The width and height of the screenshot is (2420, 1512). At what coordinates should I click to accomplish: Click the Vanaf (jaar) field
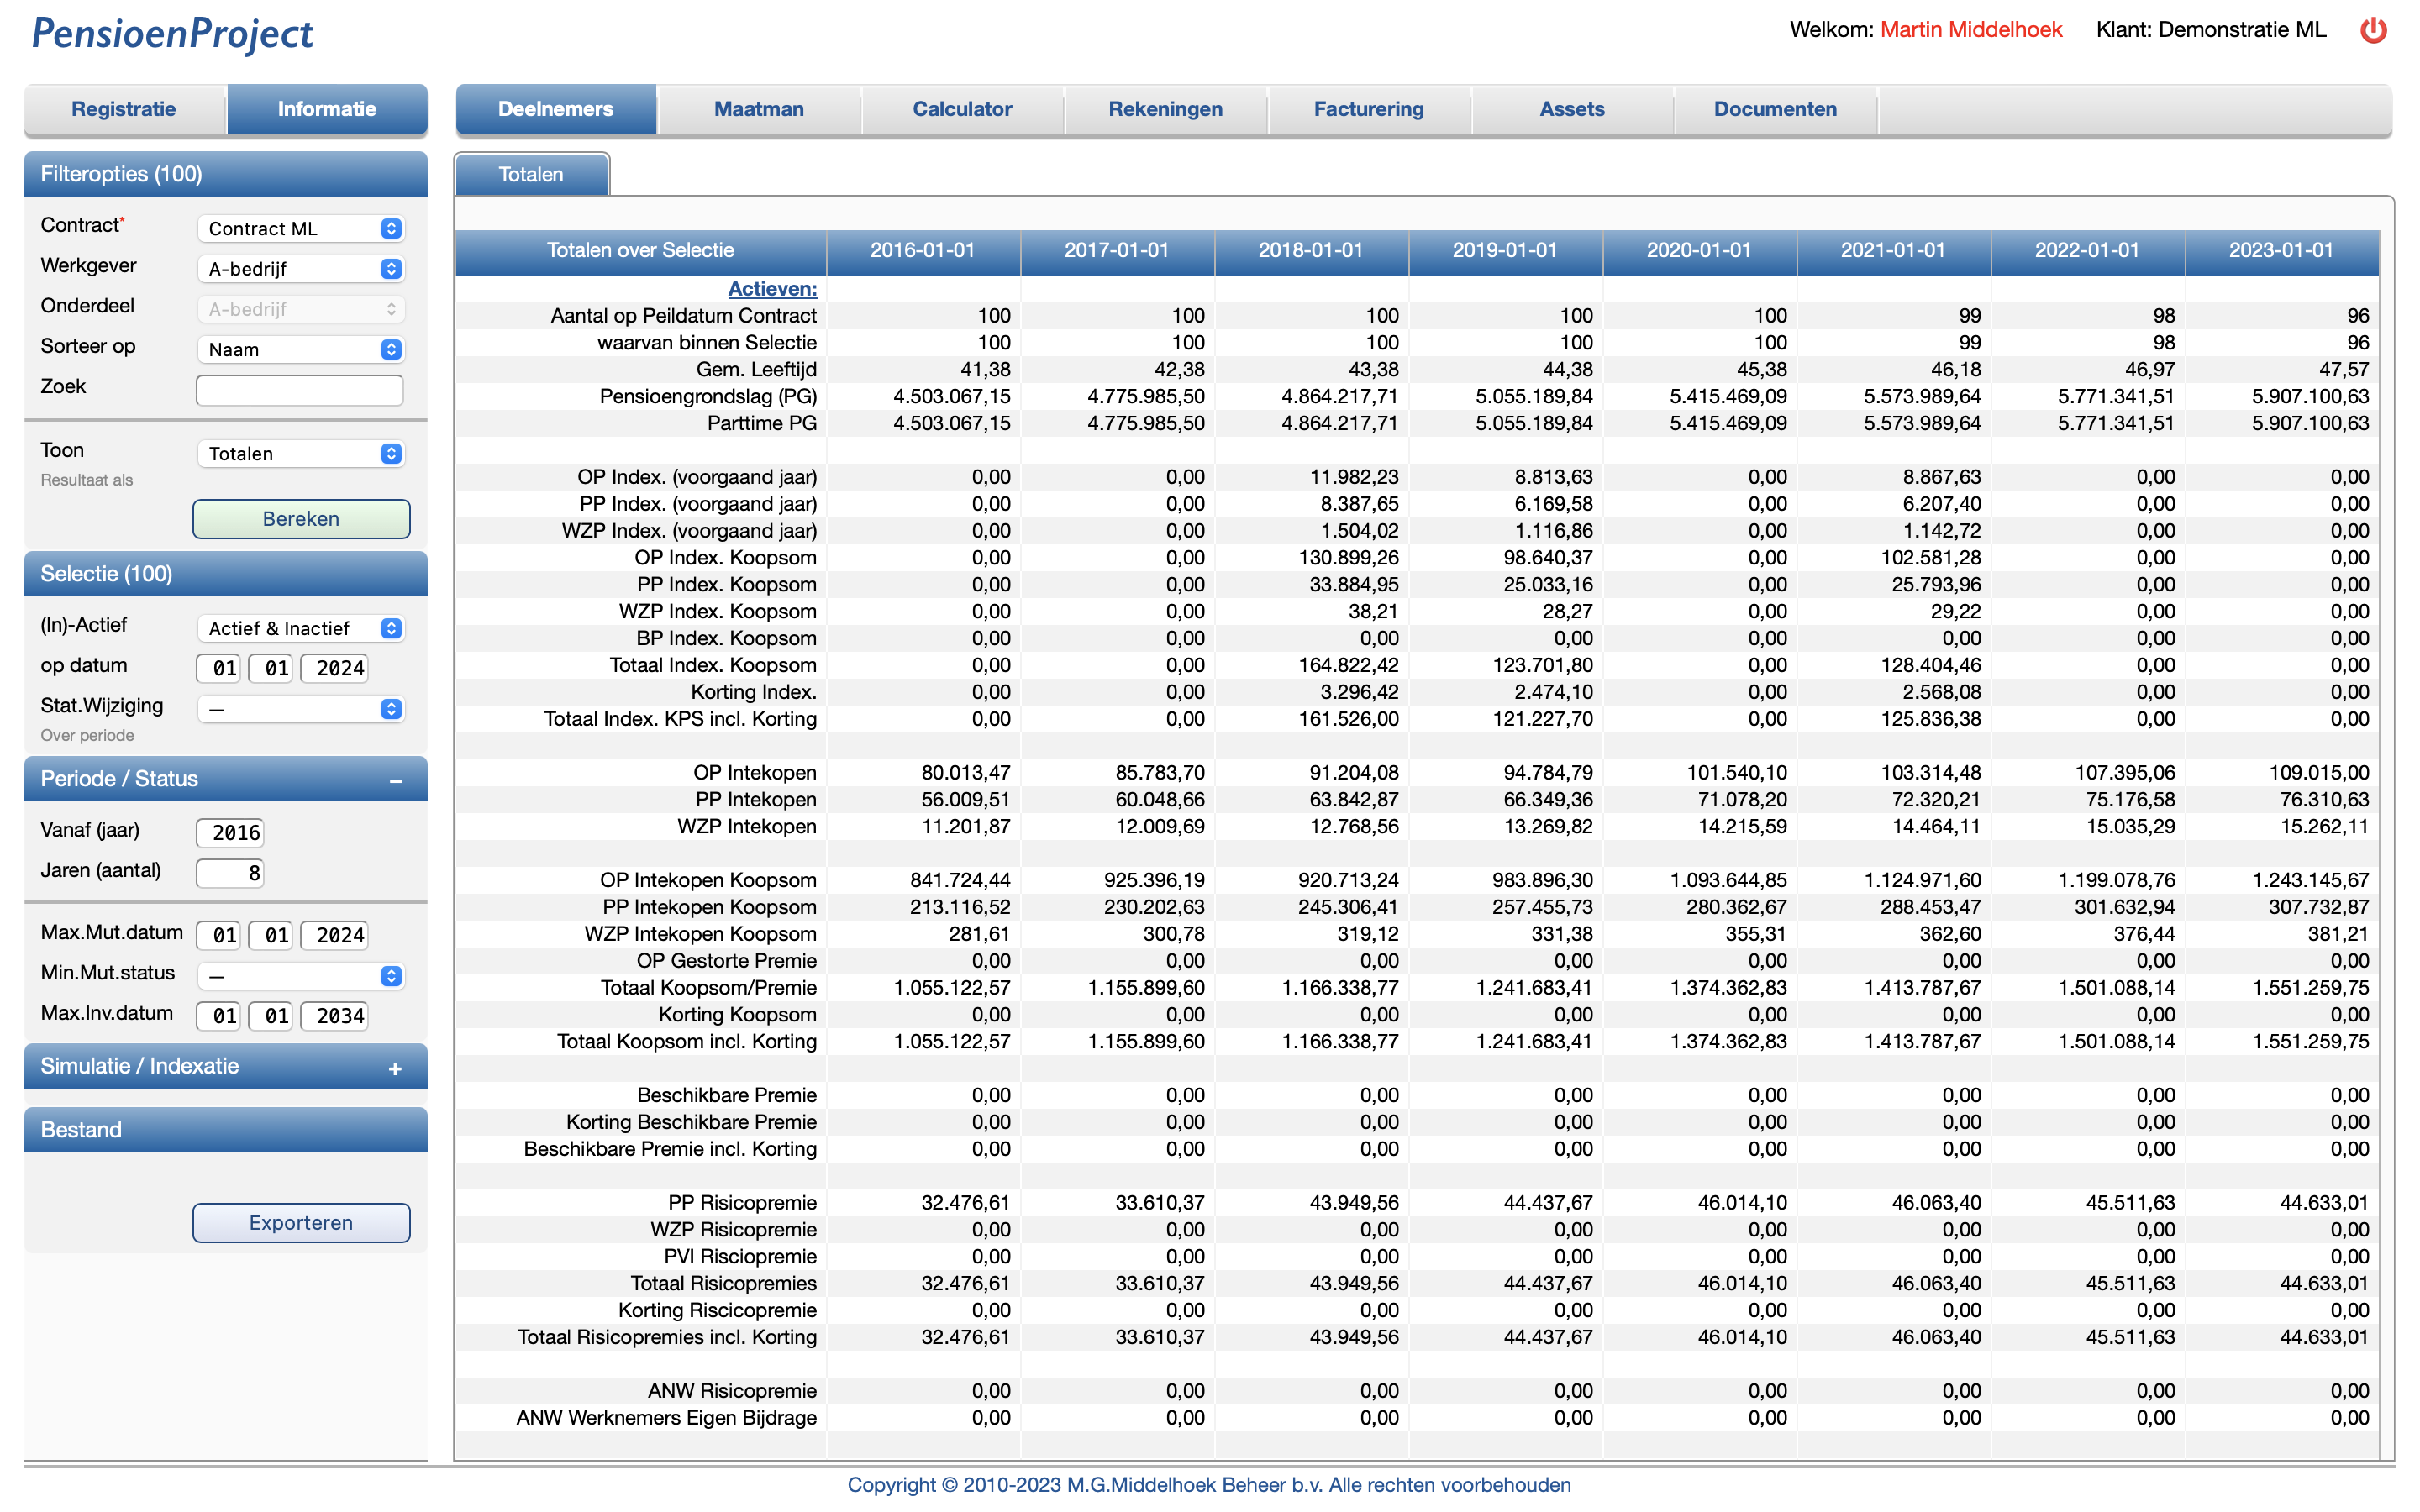(x=231, y=832)
